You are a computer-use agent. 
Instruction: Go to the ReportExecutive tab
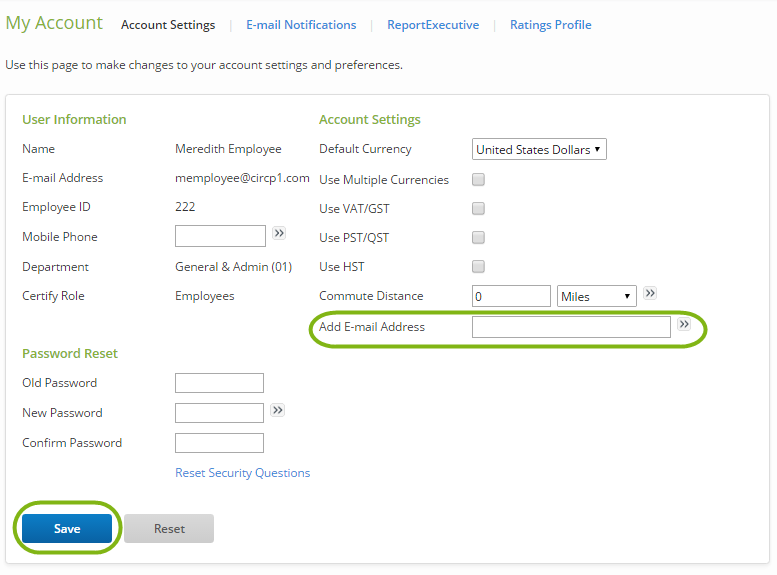coord(433,25)
